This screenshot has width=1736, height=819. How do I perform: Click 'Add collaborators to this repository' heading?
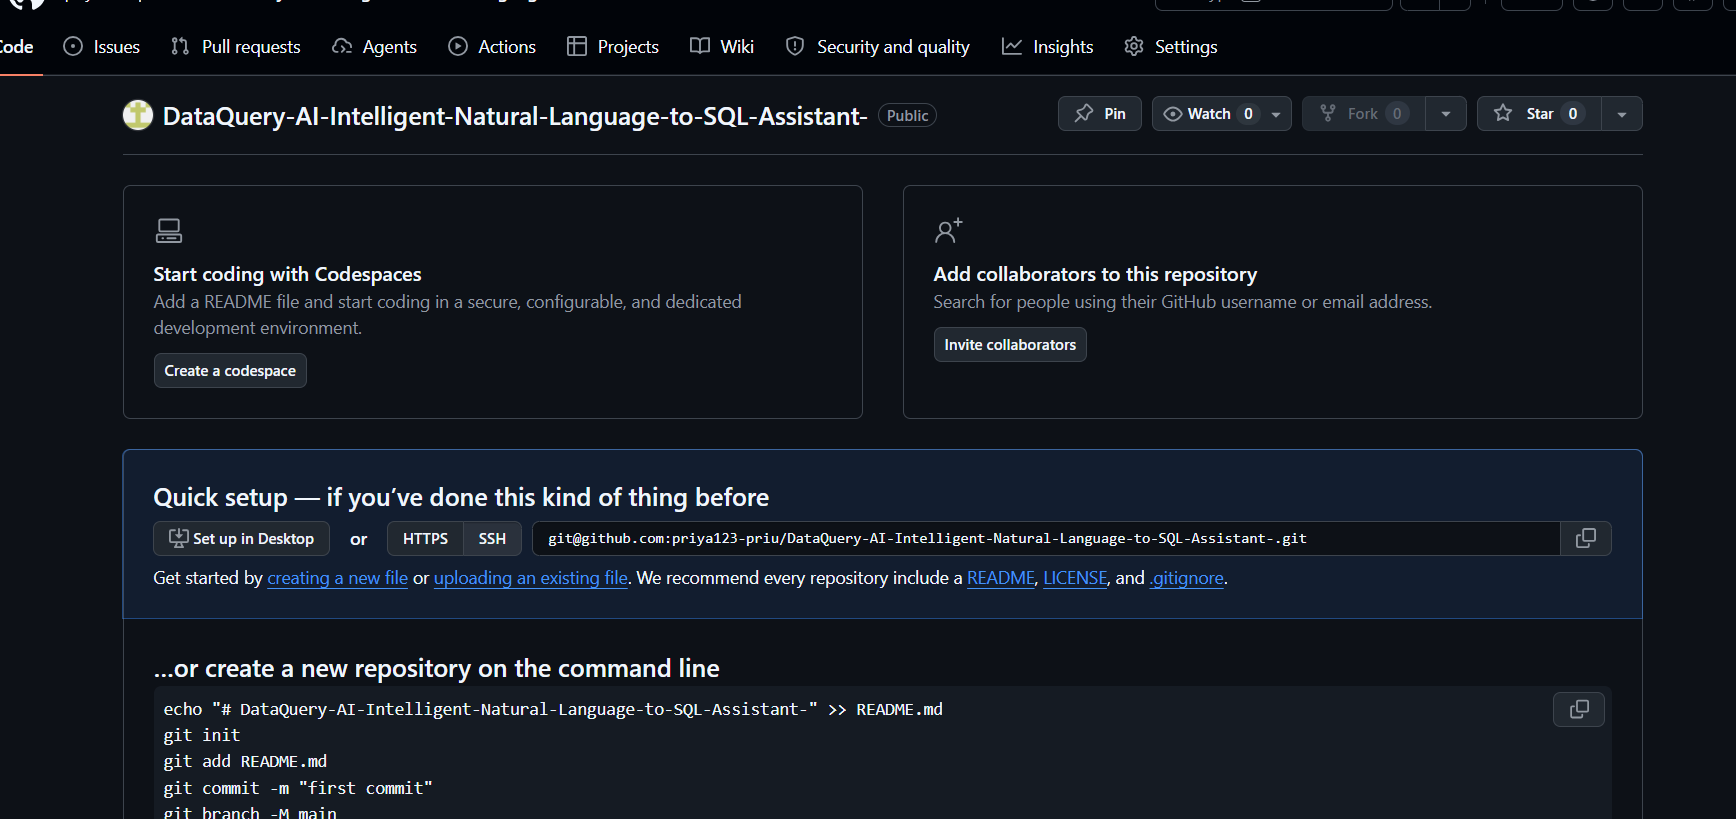[1095, 274]
